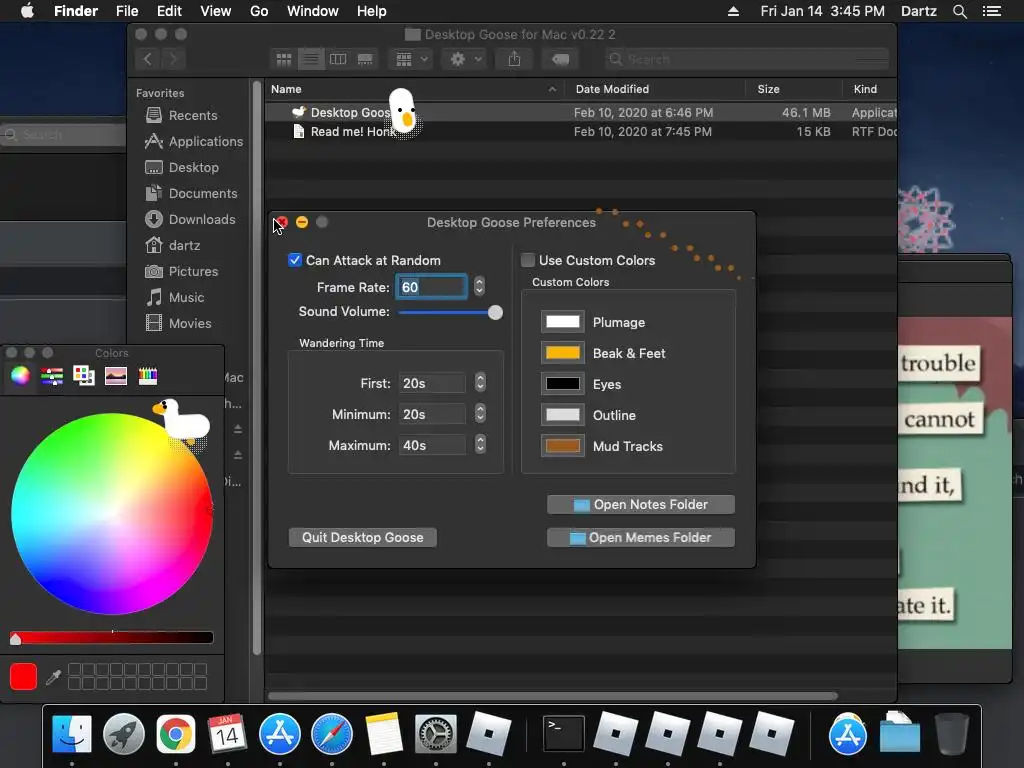Sort Finder list by Size column
Image resolution: width=1024 pixels, height=768 pixels.
[x=768, y=89]
